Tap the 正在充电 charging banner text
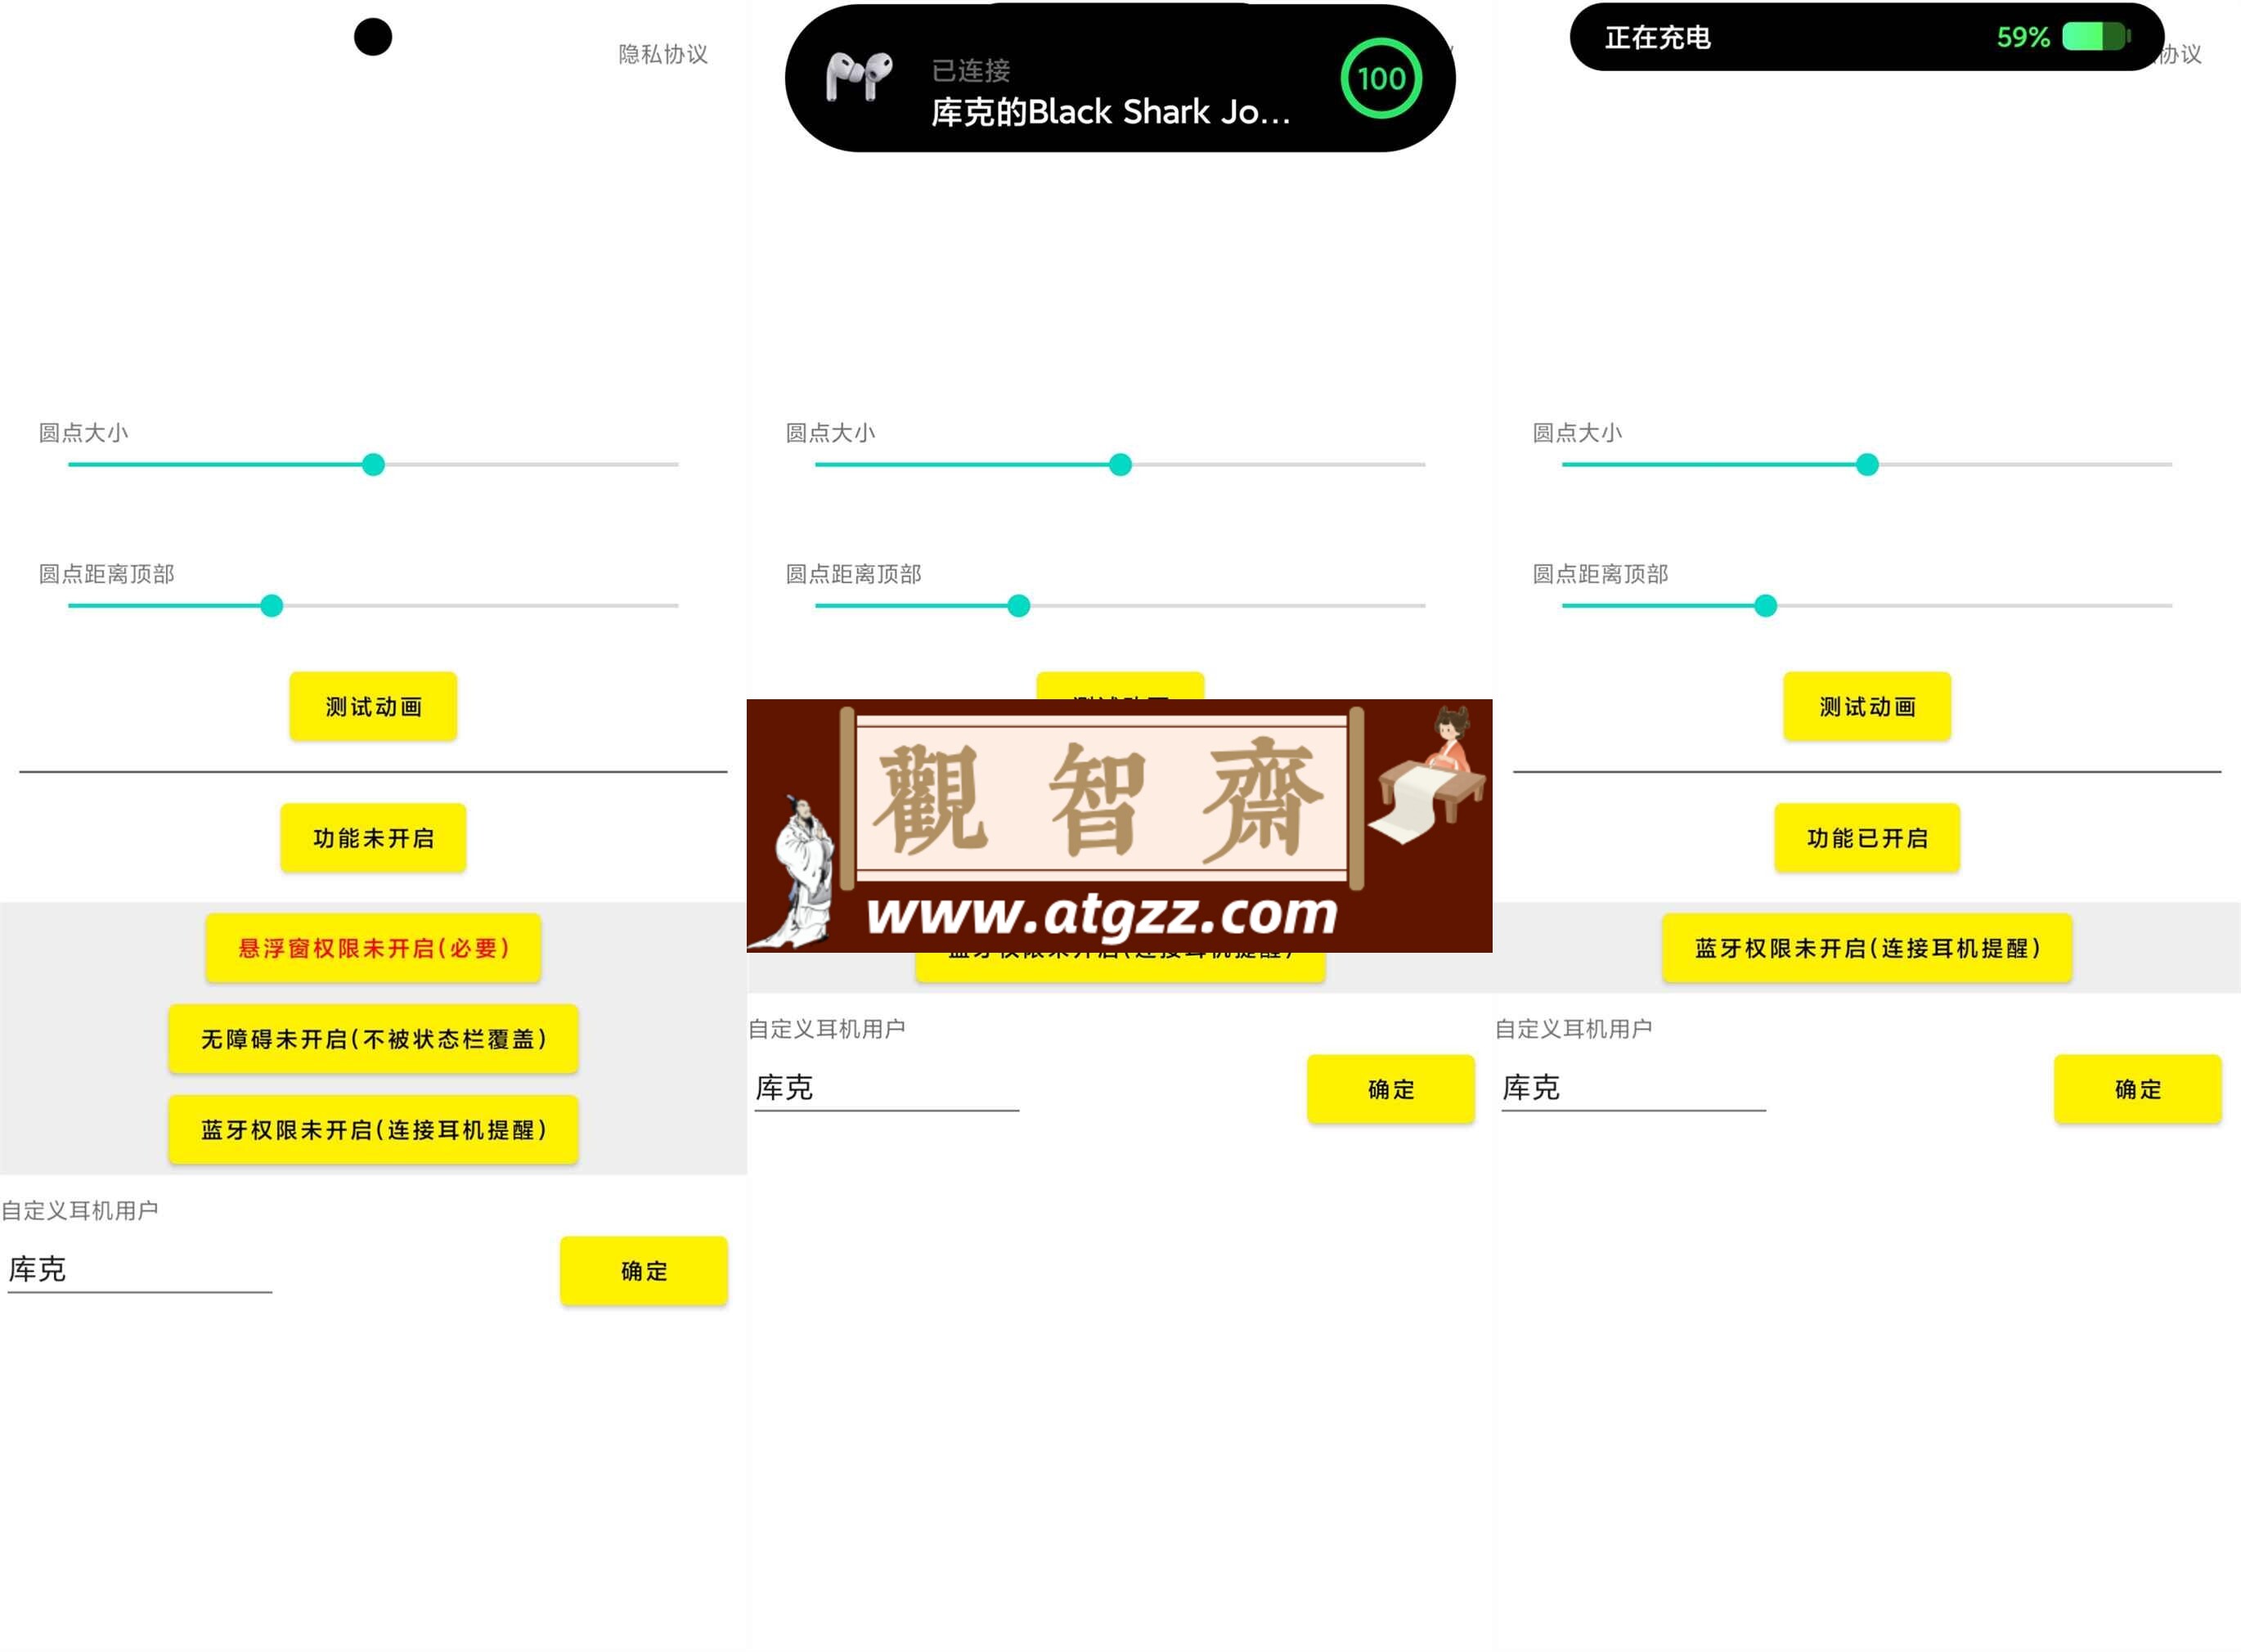Screen dimensions: 2241x1652 [x=1657, y=38]
